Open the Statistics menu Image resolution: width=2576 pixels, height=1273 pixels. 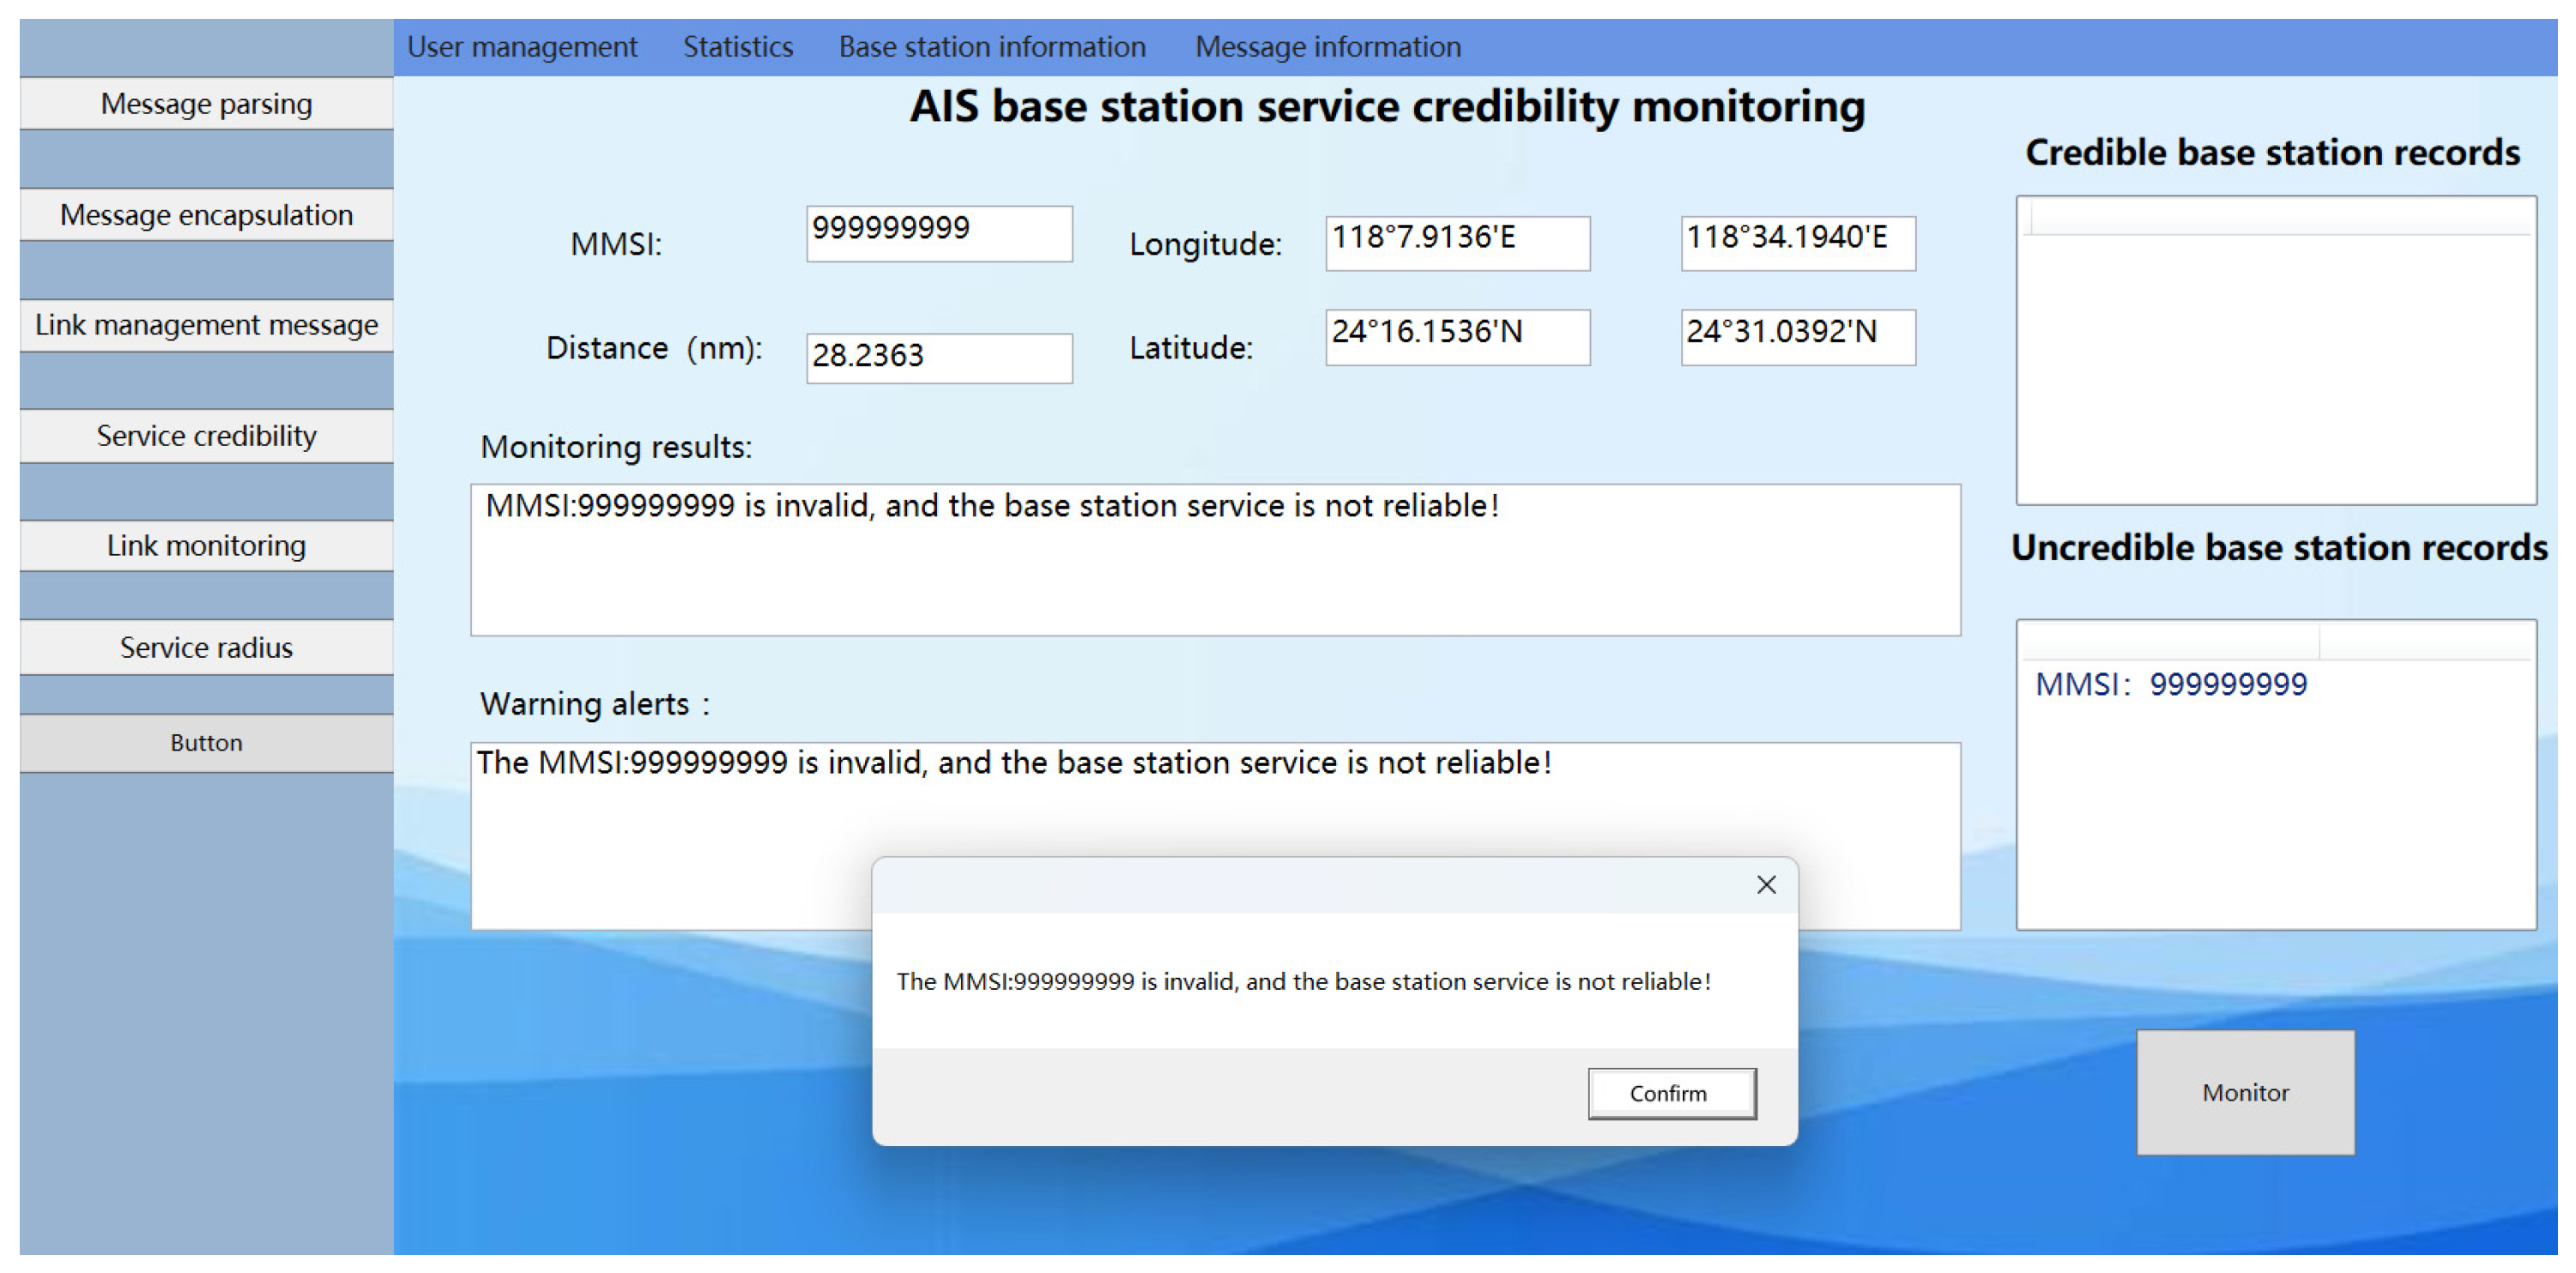coord(737,47)
